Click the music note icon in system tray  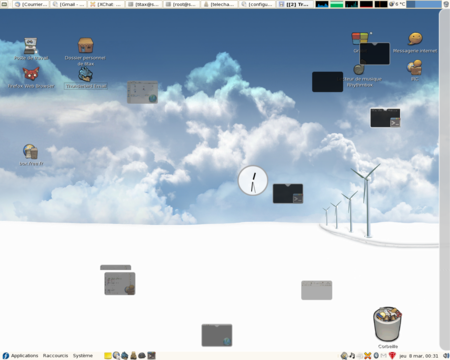[352, 356]
